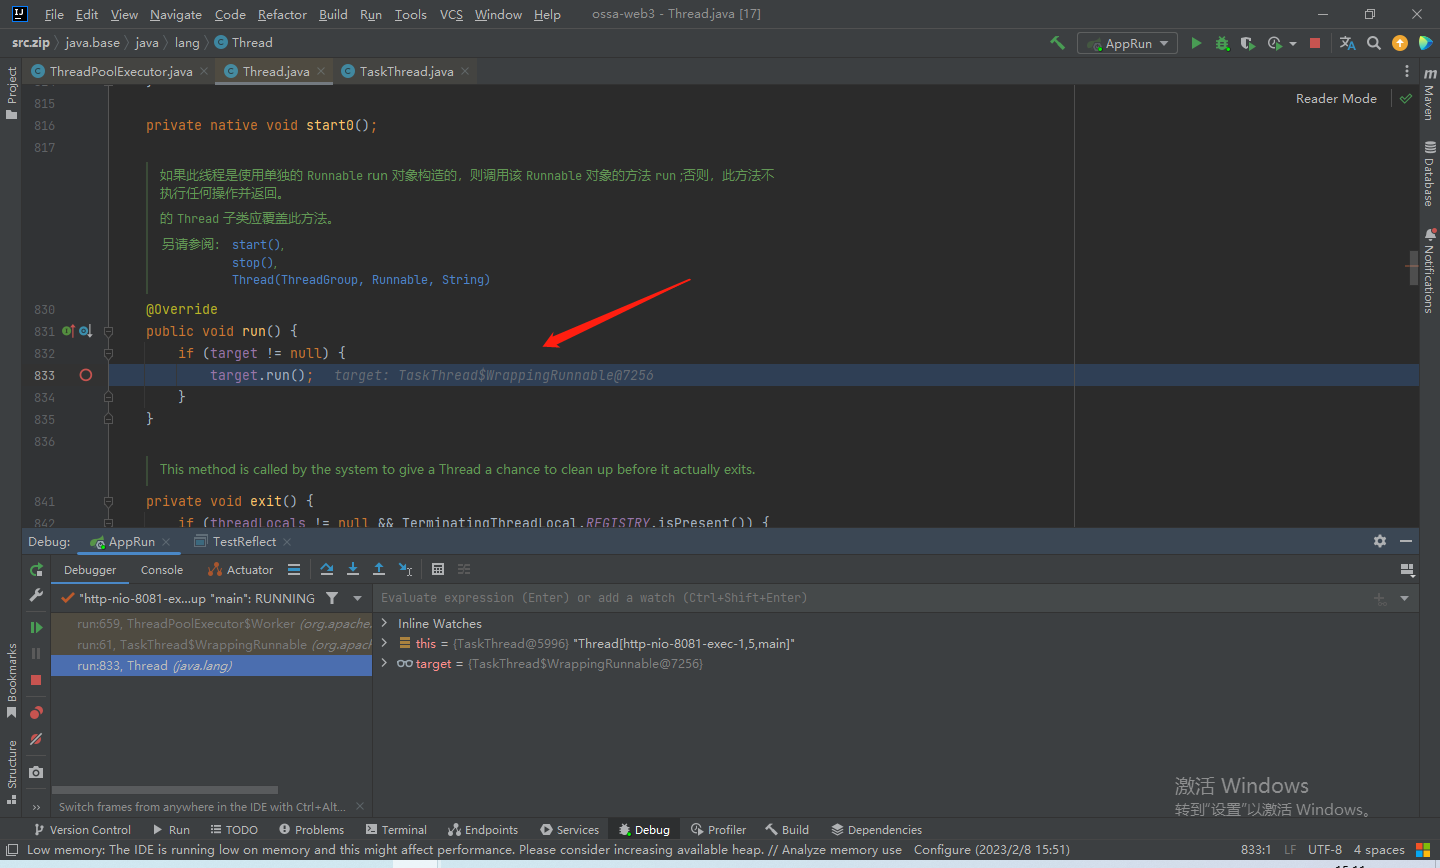The image size is (1440, 868).
Task: Collapse the exit() method fold on line 841
Action: click(108, 501)
